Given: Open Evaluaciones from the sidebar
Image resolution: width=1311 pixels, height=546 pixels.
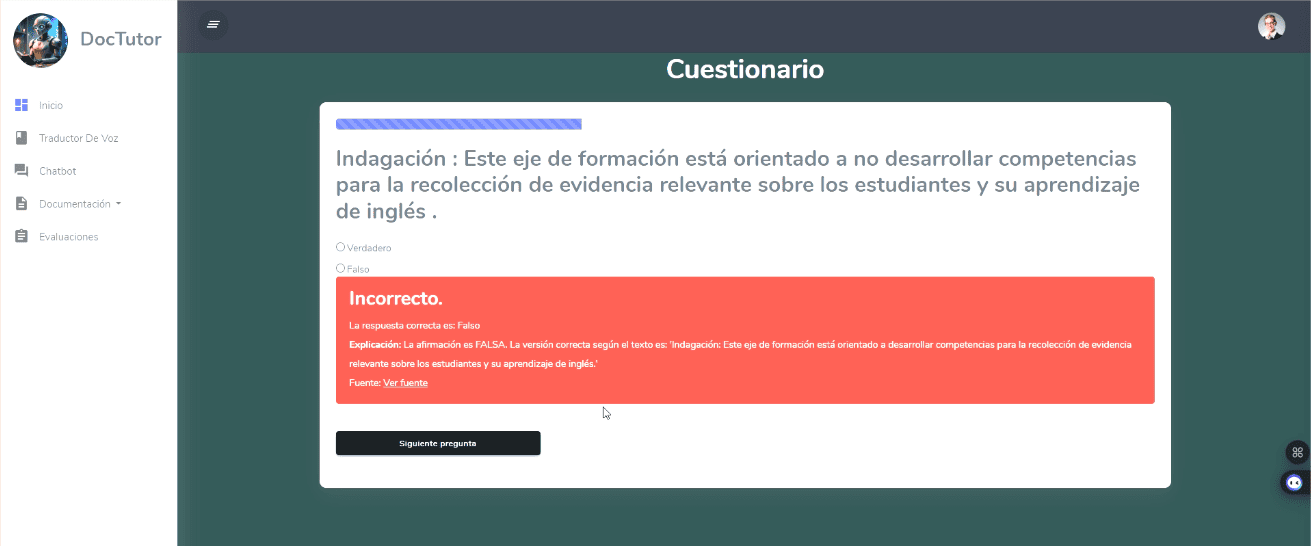Looking at the screenshot, I should point(69,237).
